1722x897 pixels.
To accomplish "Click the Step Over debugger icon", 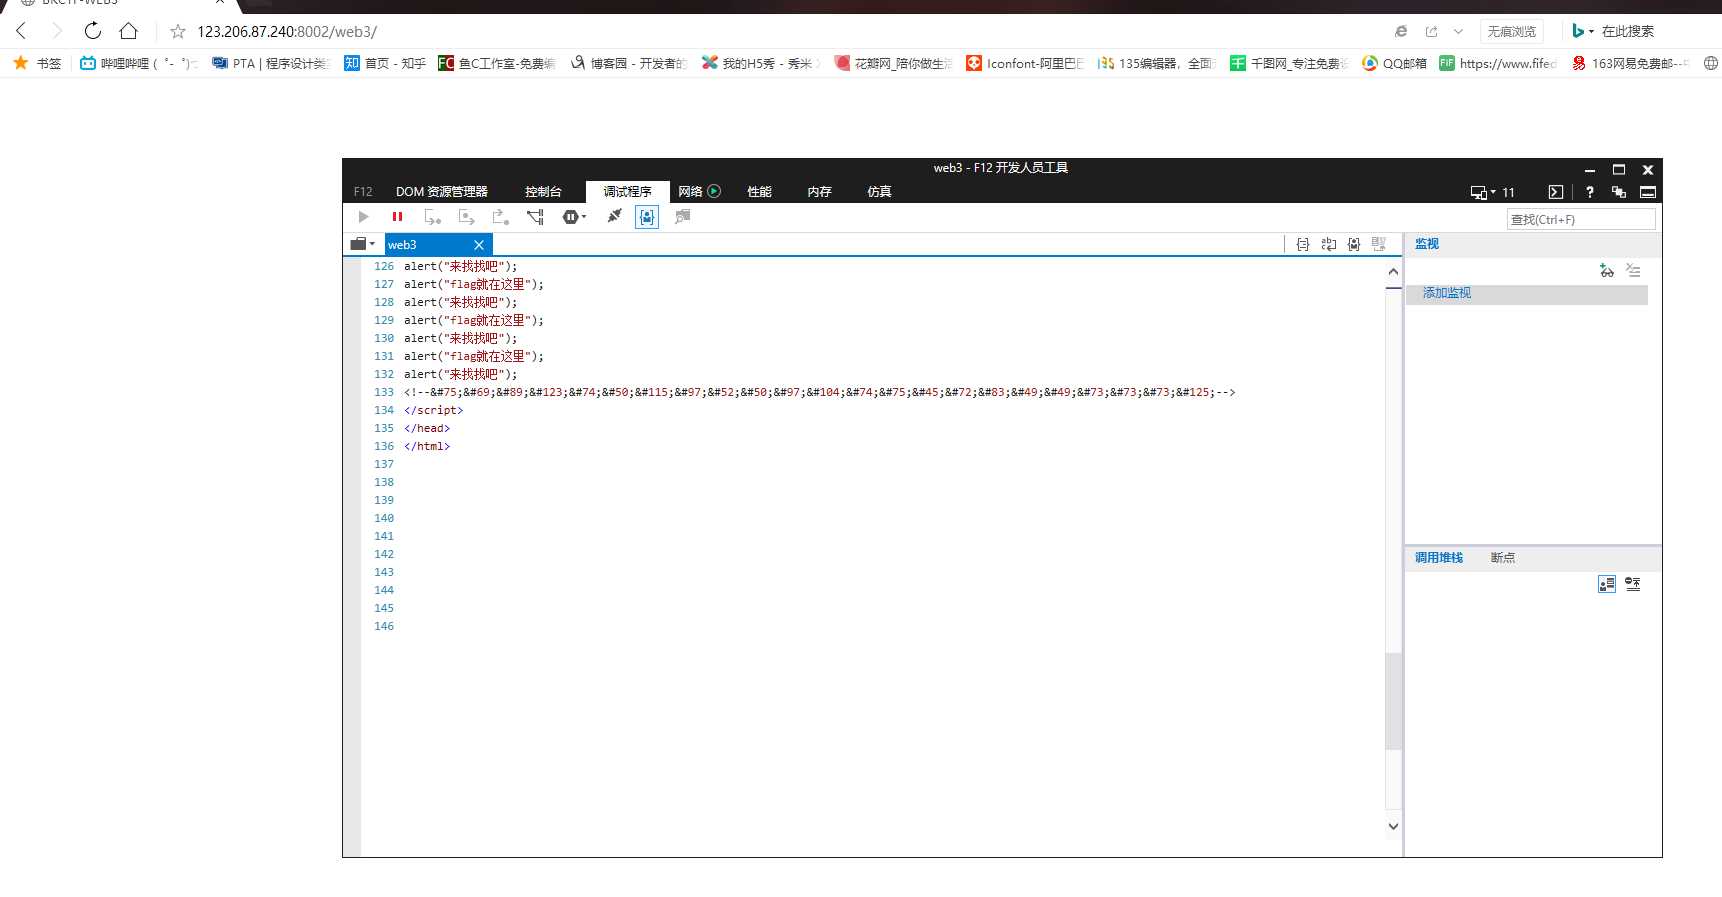I will click(467, 217).
